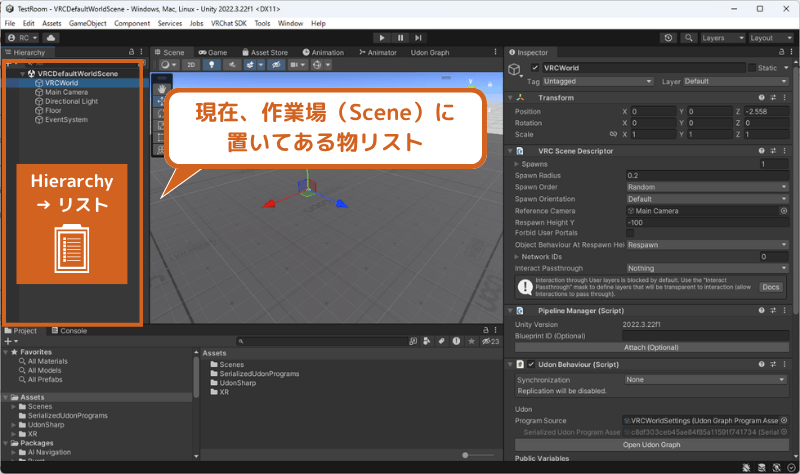This screenshot has height=474, width=800.
Task: Open the Unity search magnifier icon
Action: (x=689, y=38)
